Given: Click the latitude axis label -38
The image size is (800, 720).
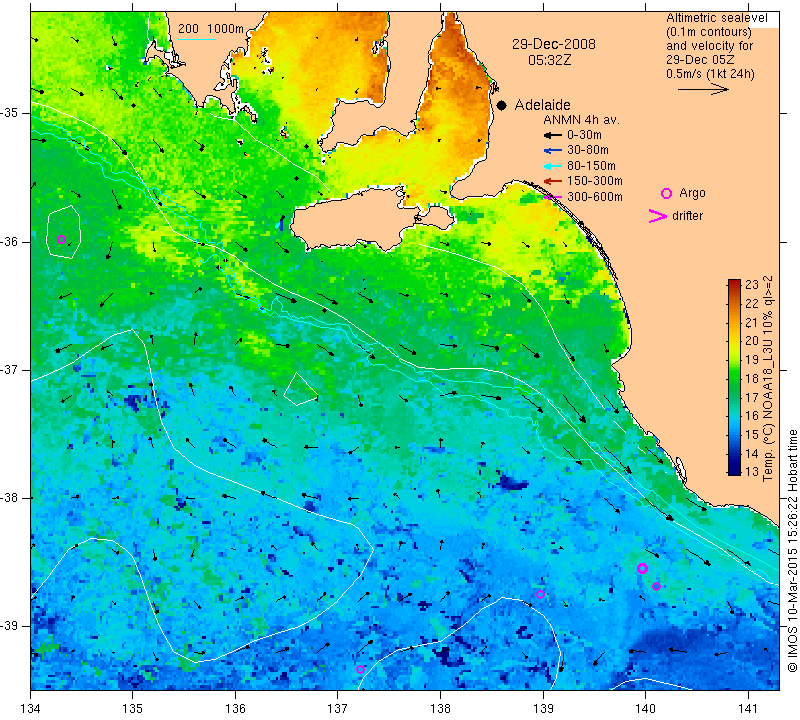Looking at the screenshot, I should [x=9, y=497].
